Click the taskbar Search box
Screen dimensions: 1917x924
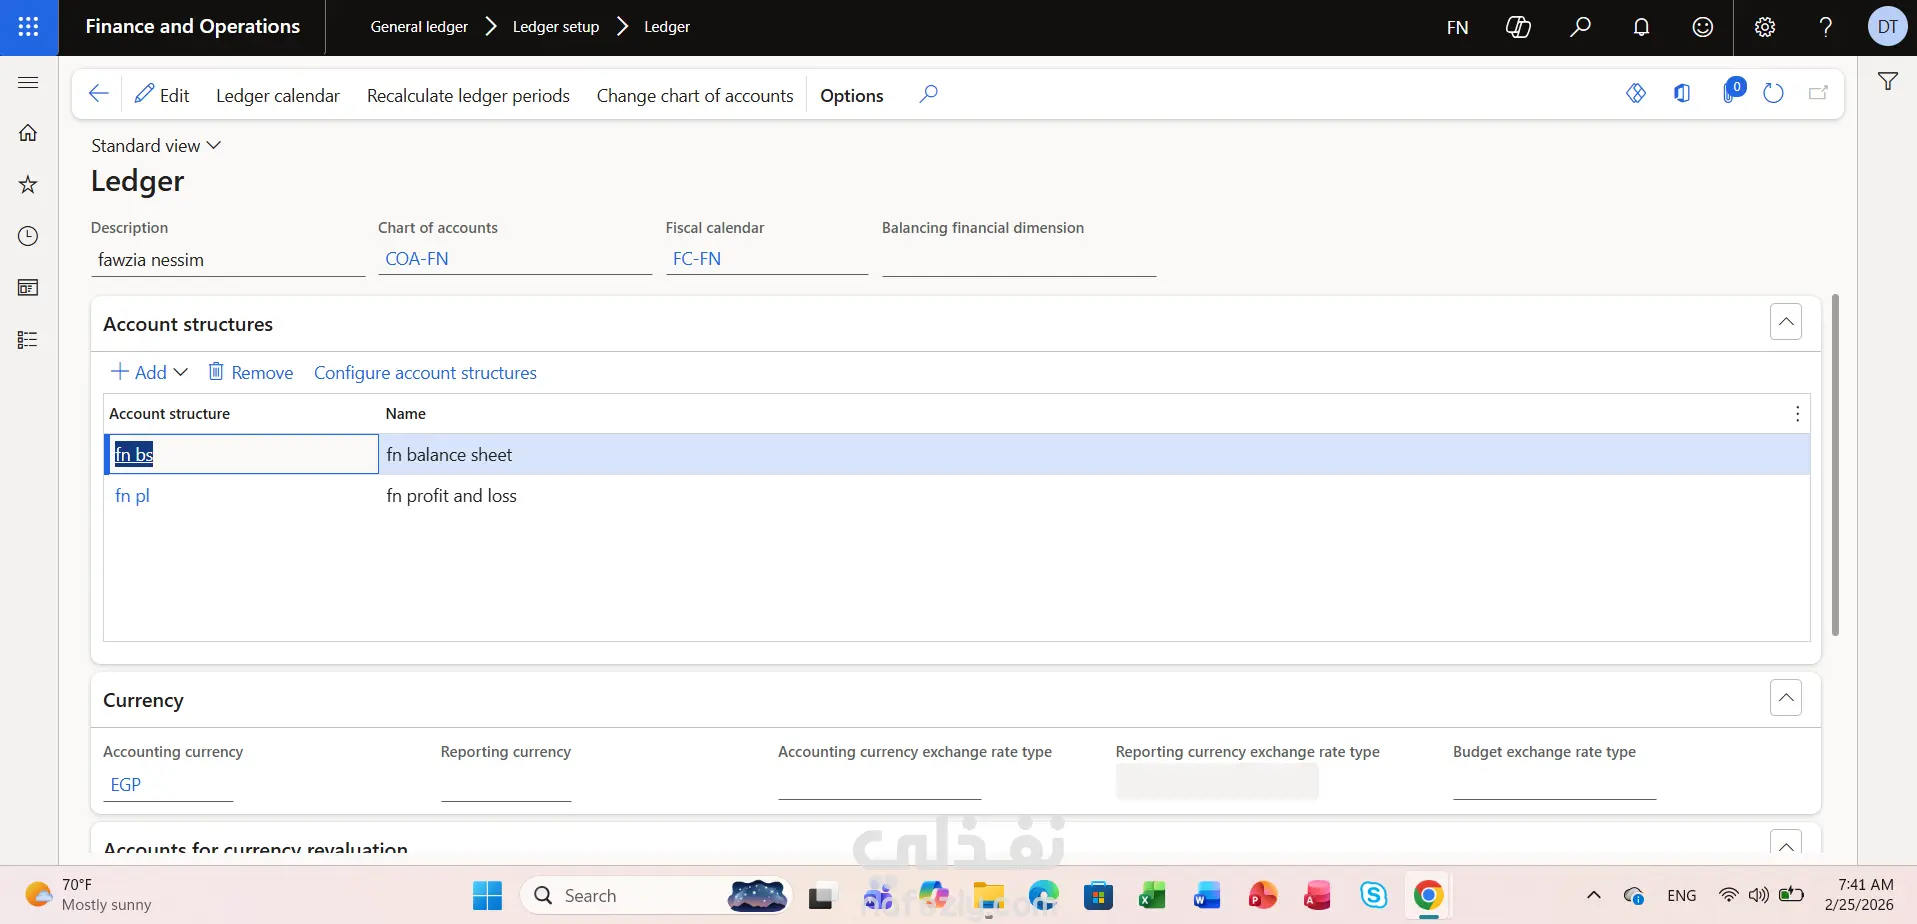[656, 896]
